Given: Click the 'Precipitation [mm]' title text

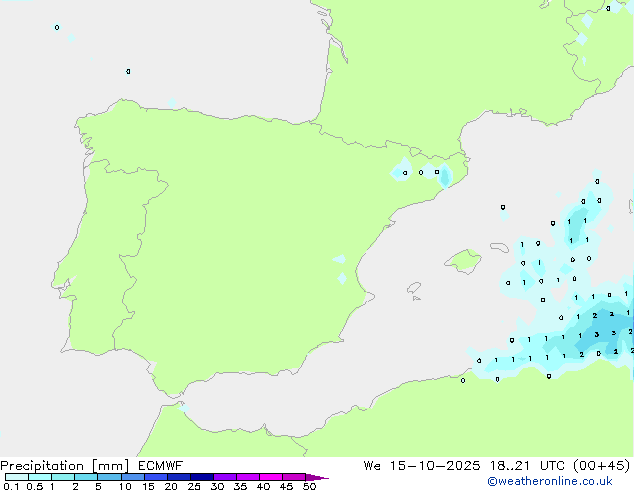Looking at the screenshot, I should pos(65,466).
